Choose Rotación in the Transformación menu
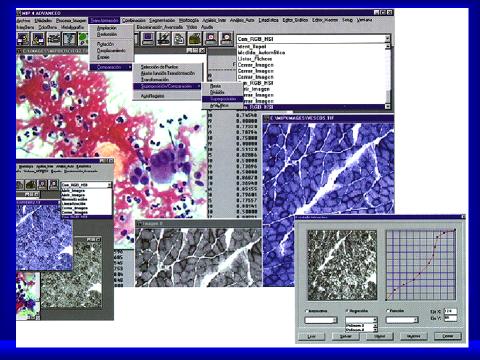Image resolution: width=480 pixels, height=360 pixels. 105,44
